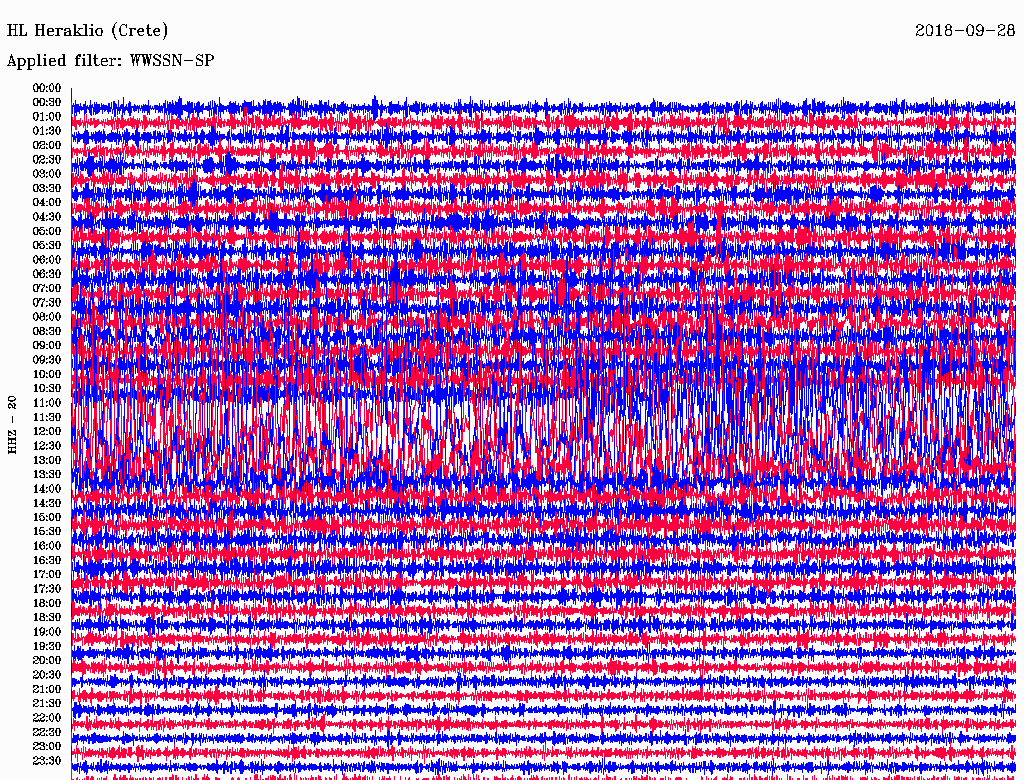Viewport: 1024px width, 780px height.
Task: Click the 13:00 time label
Action: coord(47,460)
